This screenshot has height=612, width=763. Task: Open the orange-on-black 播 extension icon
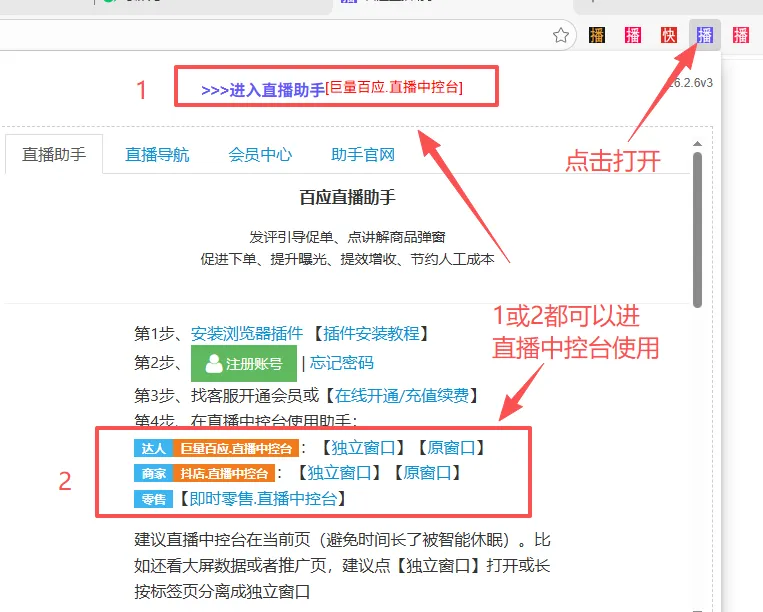(x=597, y=35)
